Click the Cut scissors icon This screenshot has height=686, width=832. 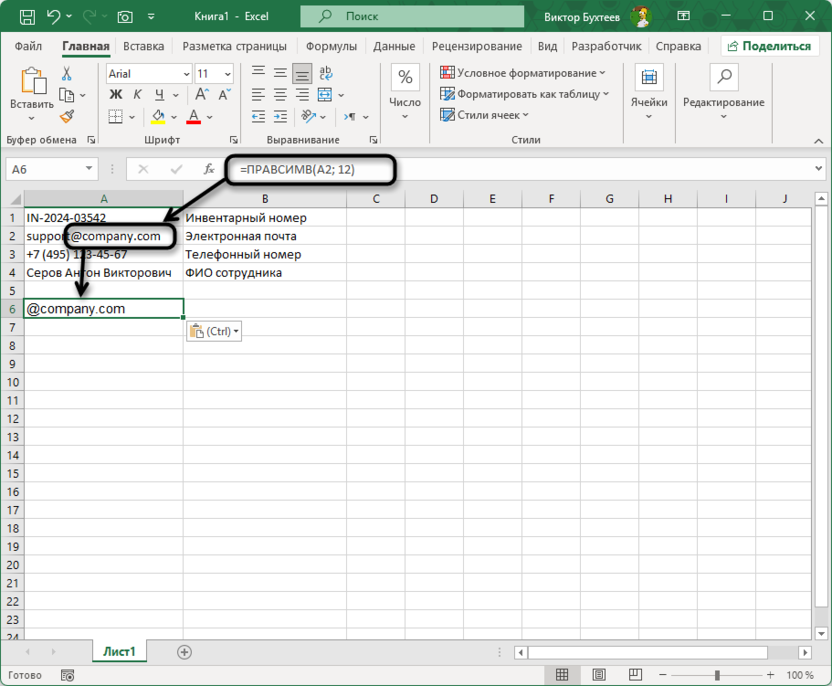point(67,74)
